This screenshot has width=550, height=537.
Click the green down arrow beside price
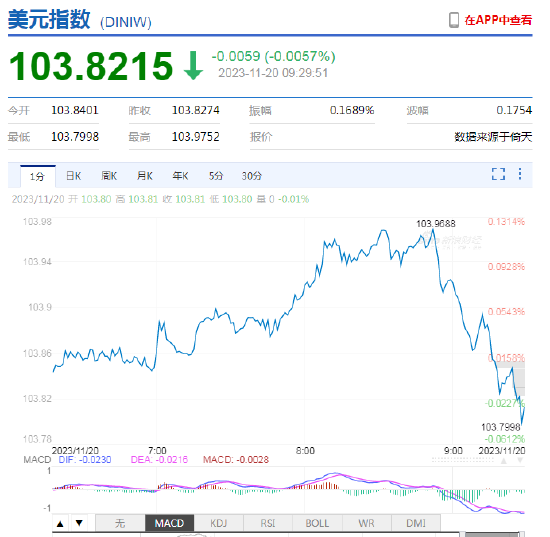point(193,66)
